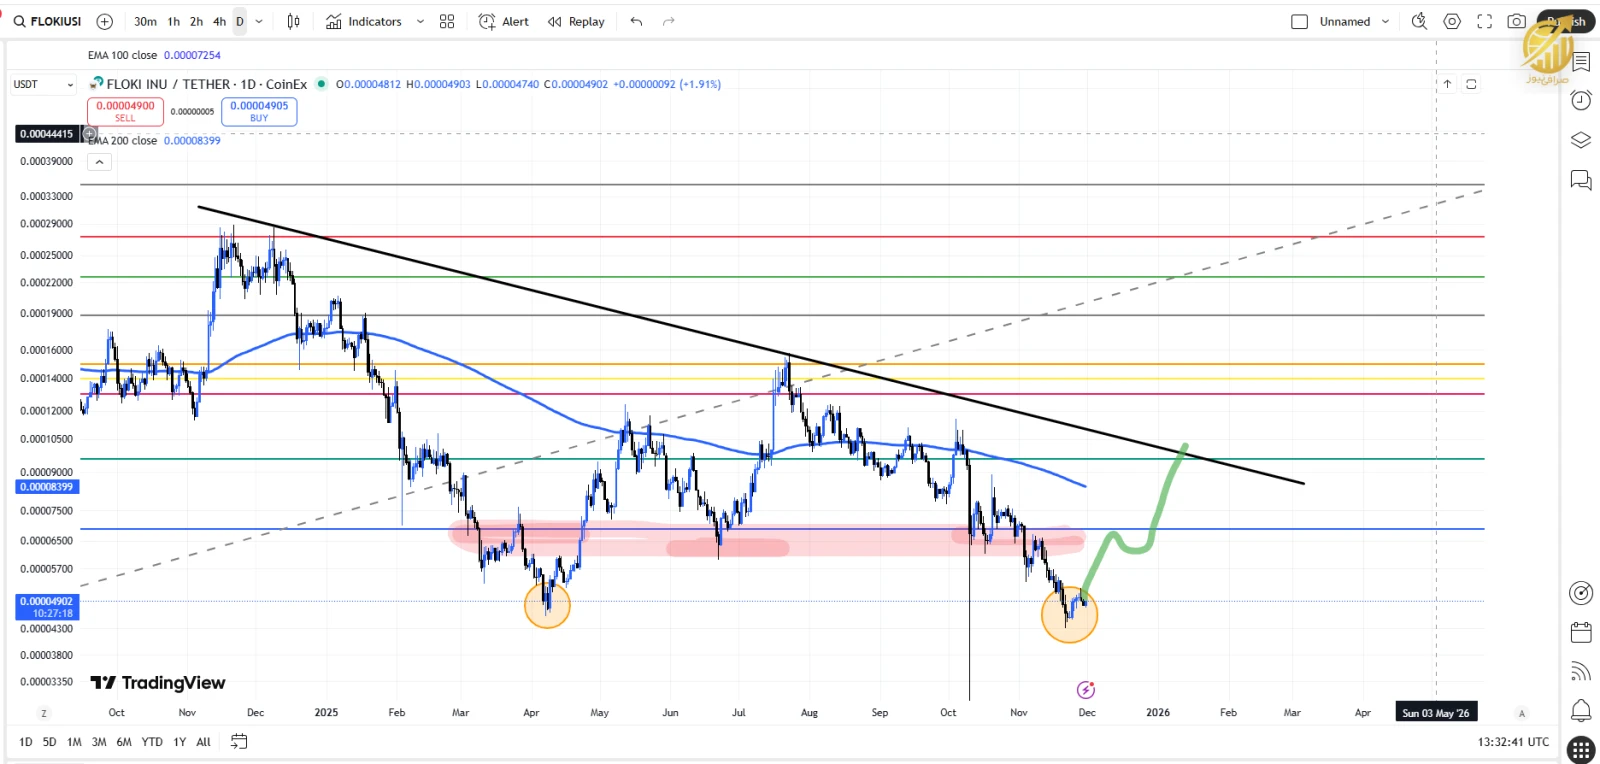1600x764 pixels.
Task: Open the calendar panel in right sidebar
Action: click(1581, 632)
